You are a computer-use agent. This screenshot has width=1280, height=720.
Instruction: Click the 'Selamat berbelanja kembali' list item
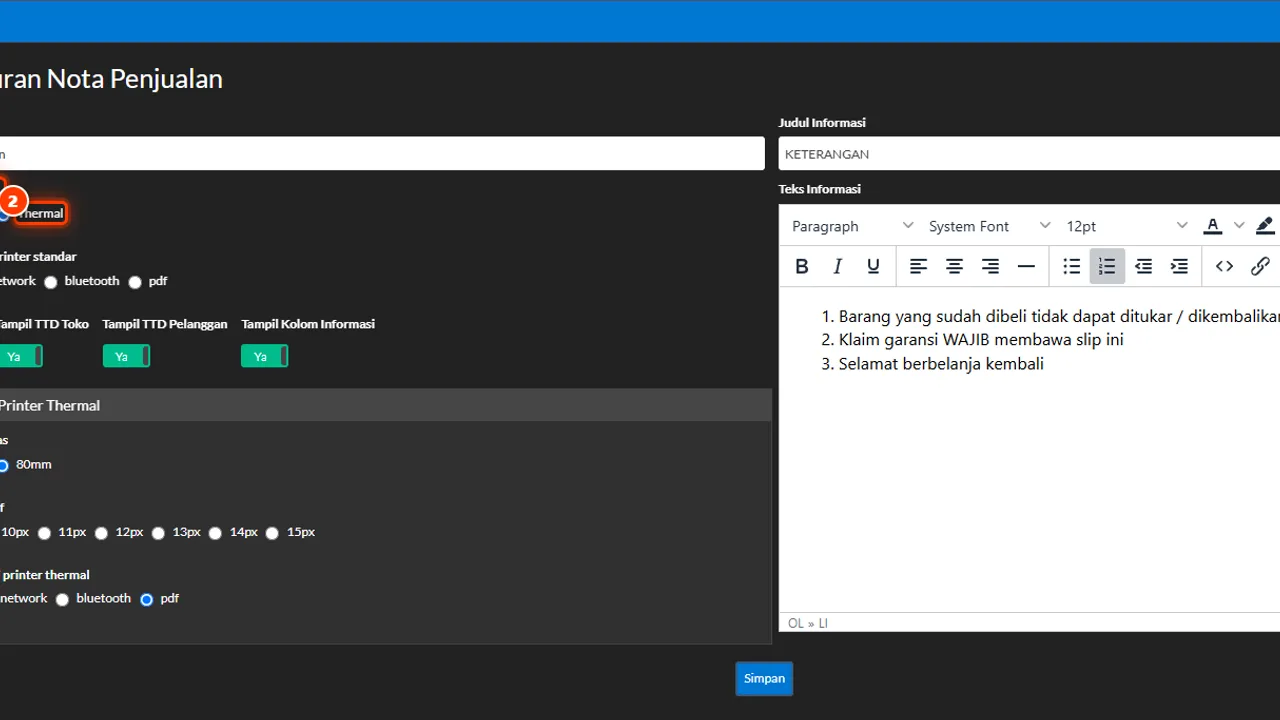[941, 364]
